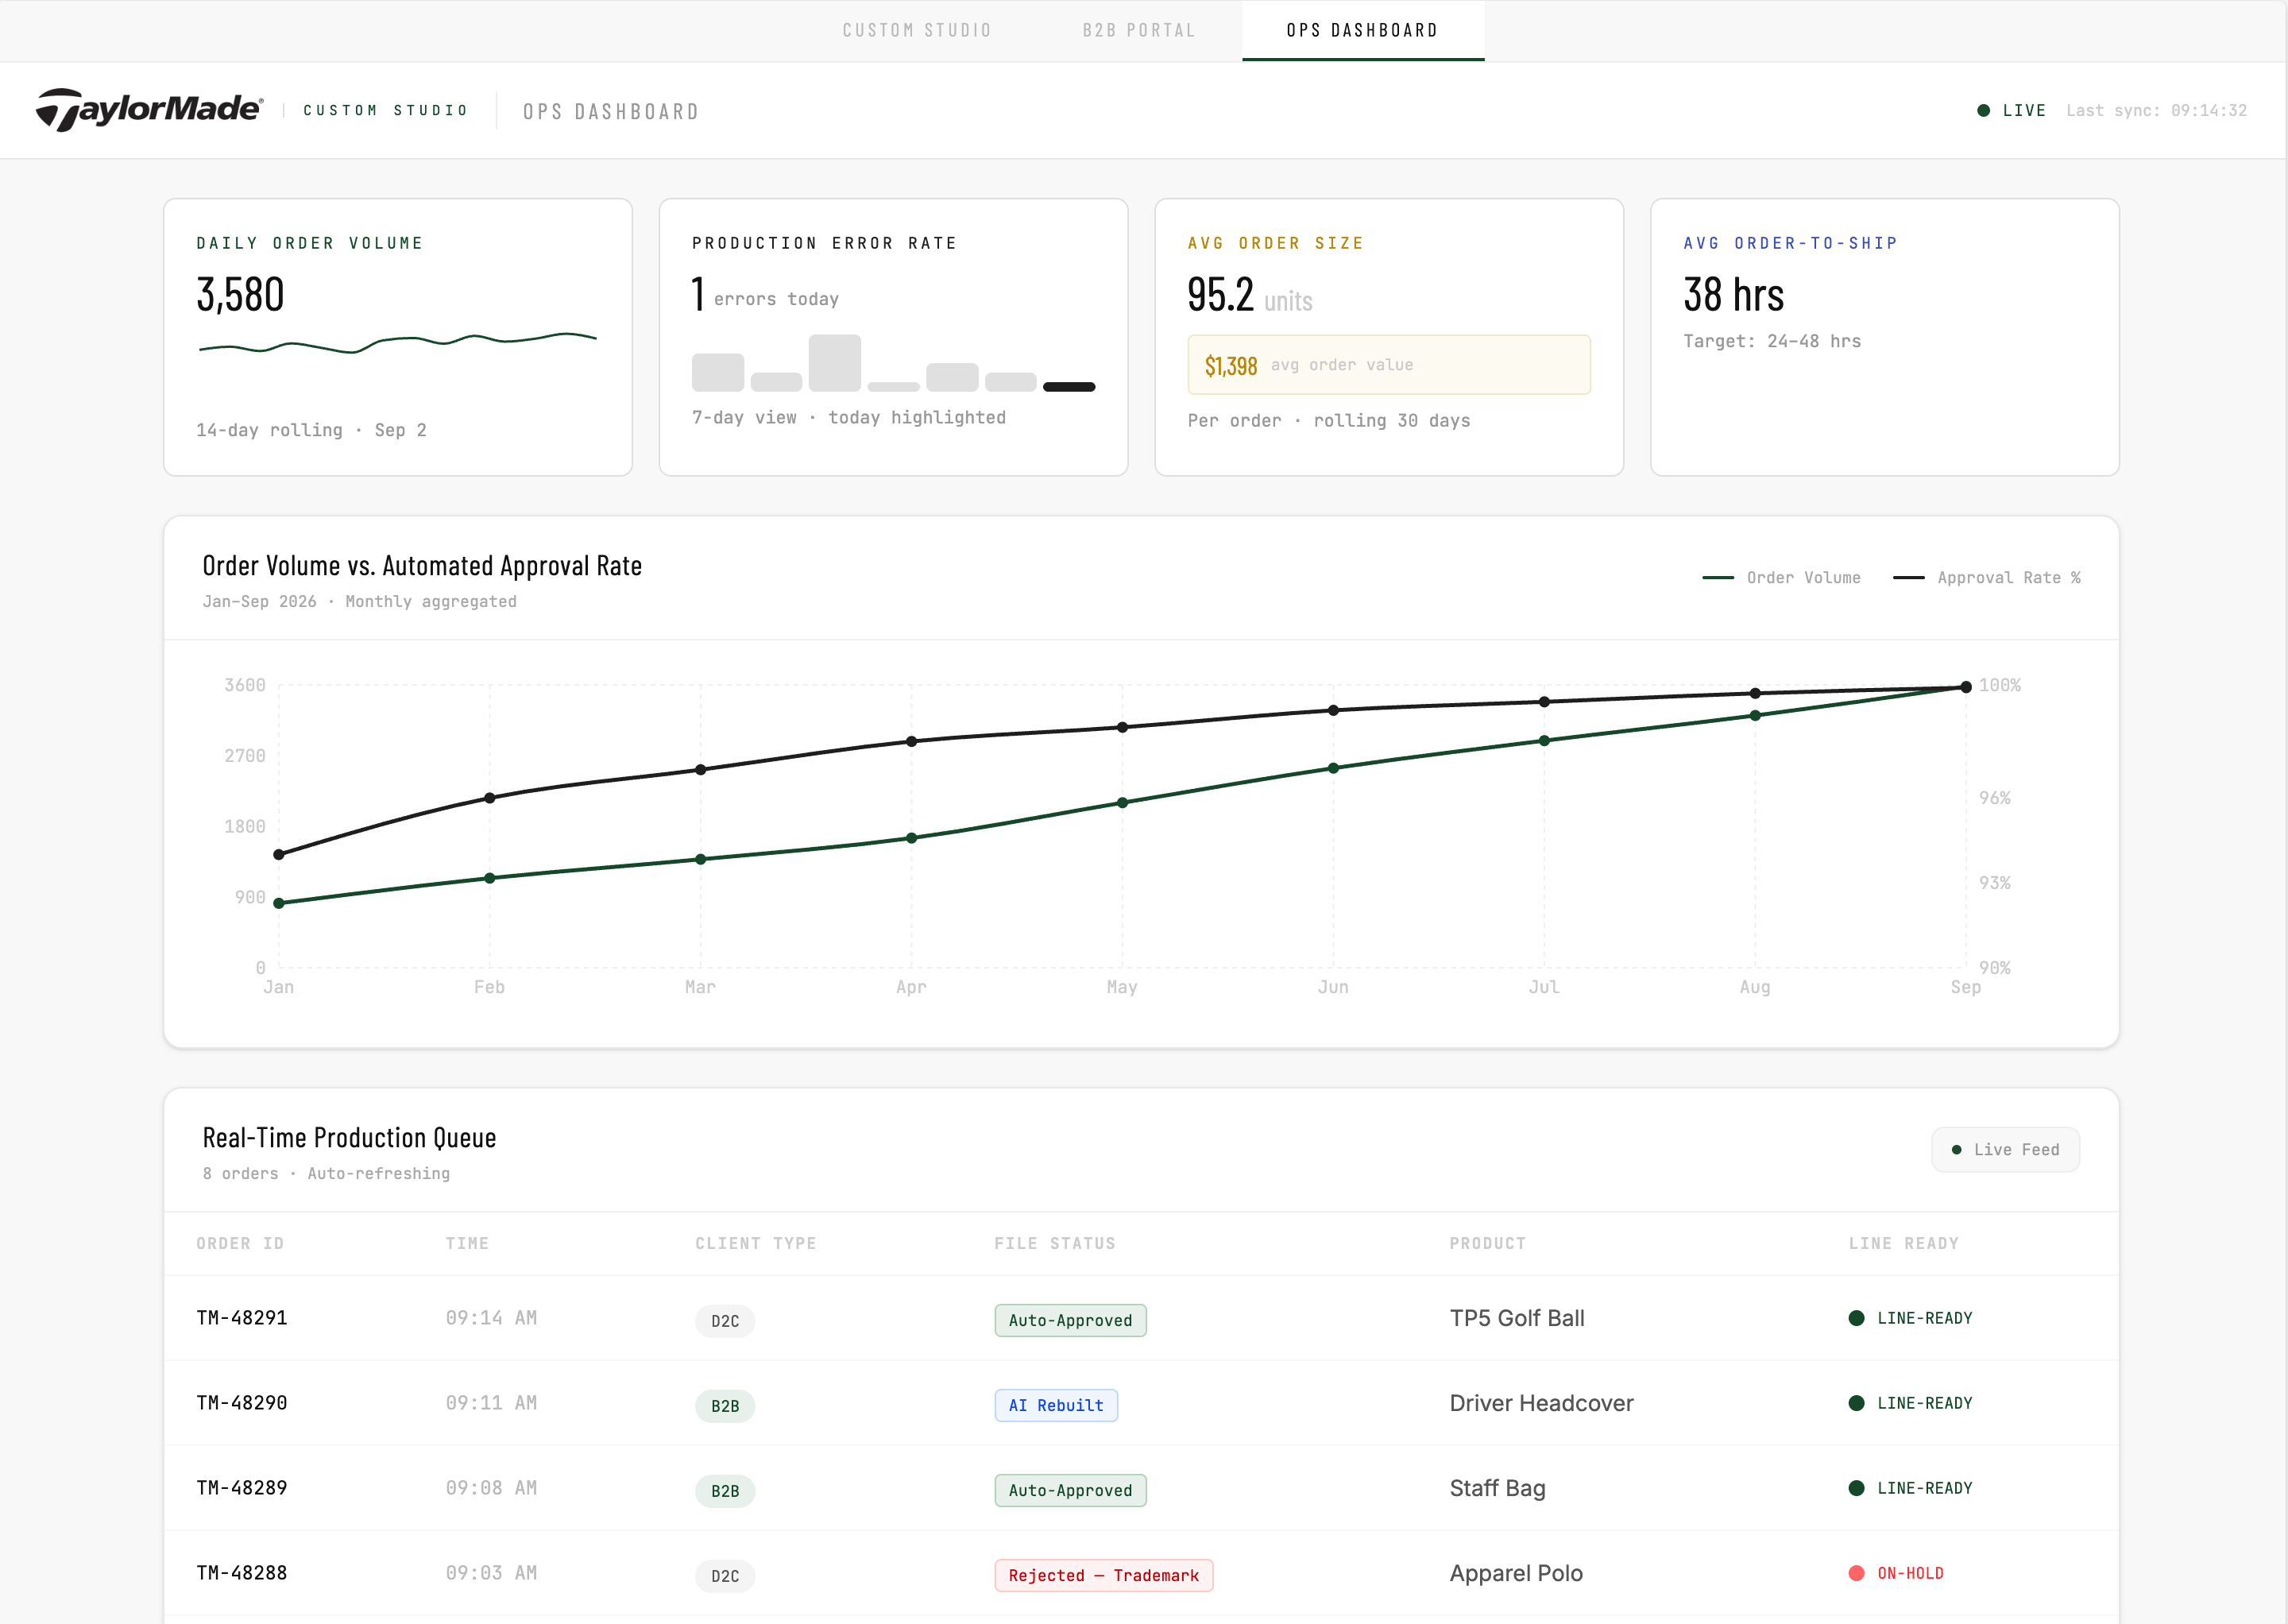Viewport: 2288px width, 1624px height.
Task: Open order TM-48288
Action: point(242,1573)
